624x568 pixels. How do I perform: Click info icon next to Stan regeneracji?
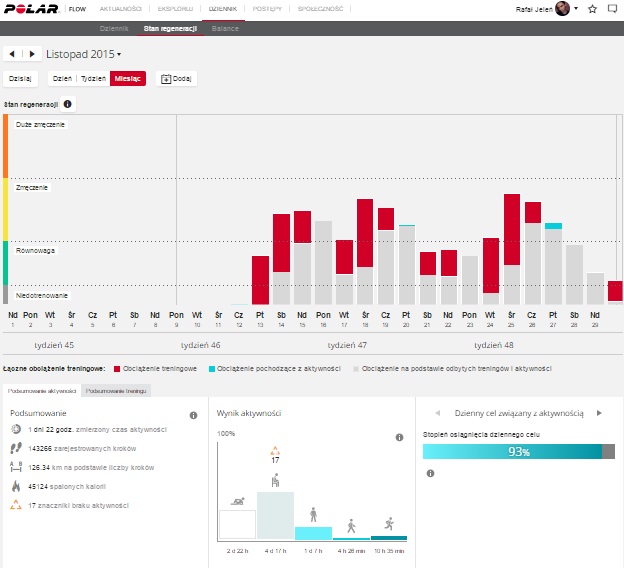(x=68, y=104)
